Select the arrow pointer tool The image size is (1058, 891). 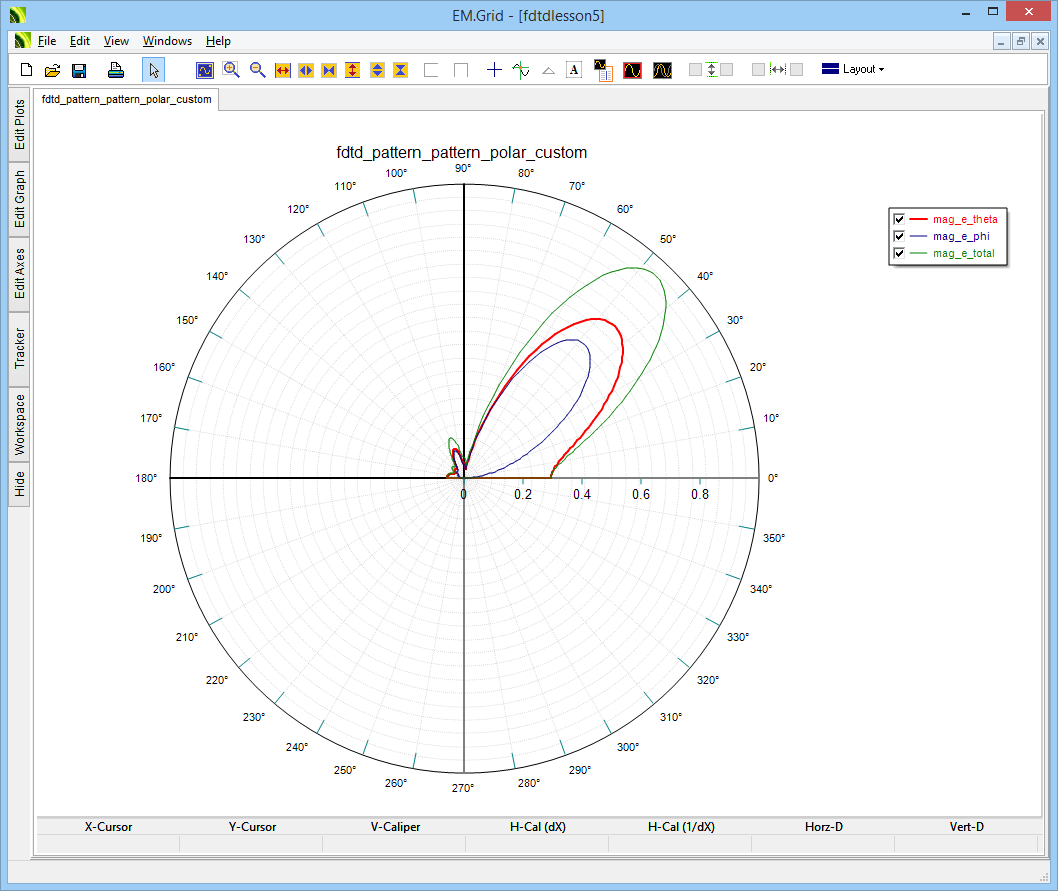pyautogui.click(x=153, y=70)
